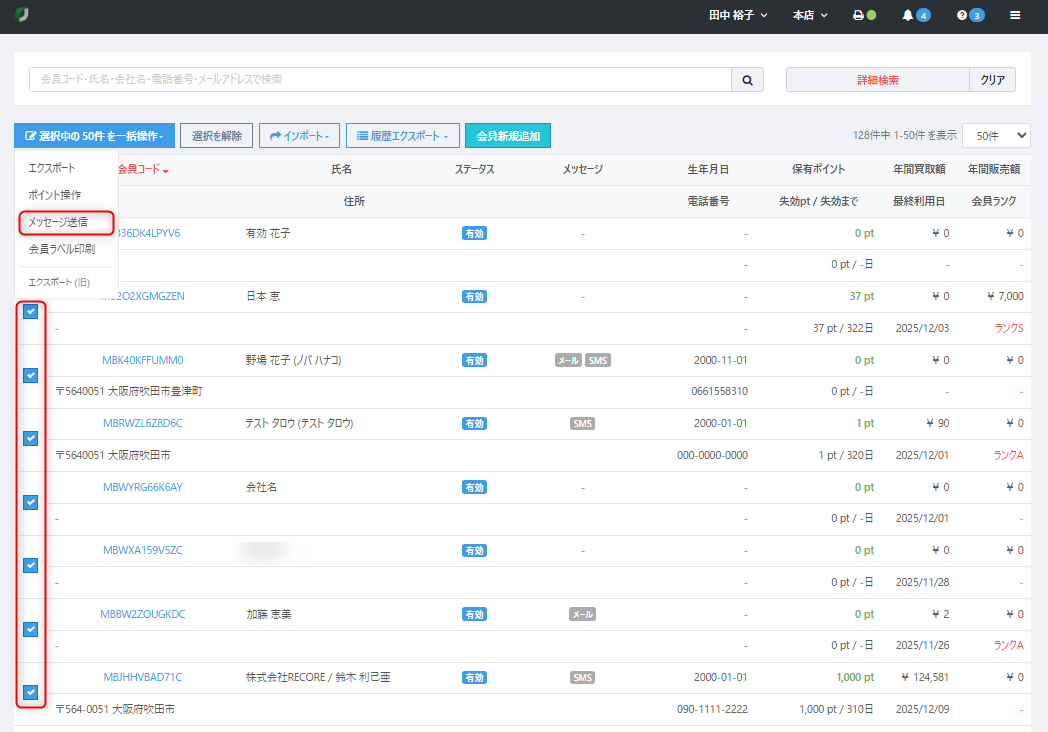Viewport: 1048px width, 732px height.
Task: Click the member search input field
Action: (x=380, y=80)
